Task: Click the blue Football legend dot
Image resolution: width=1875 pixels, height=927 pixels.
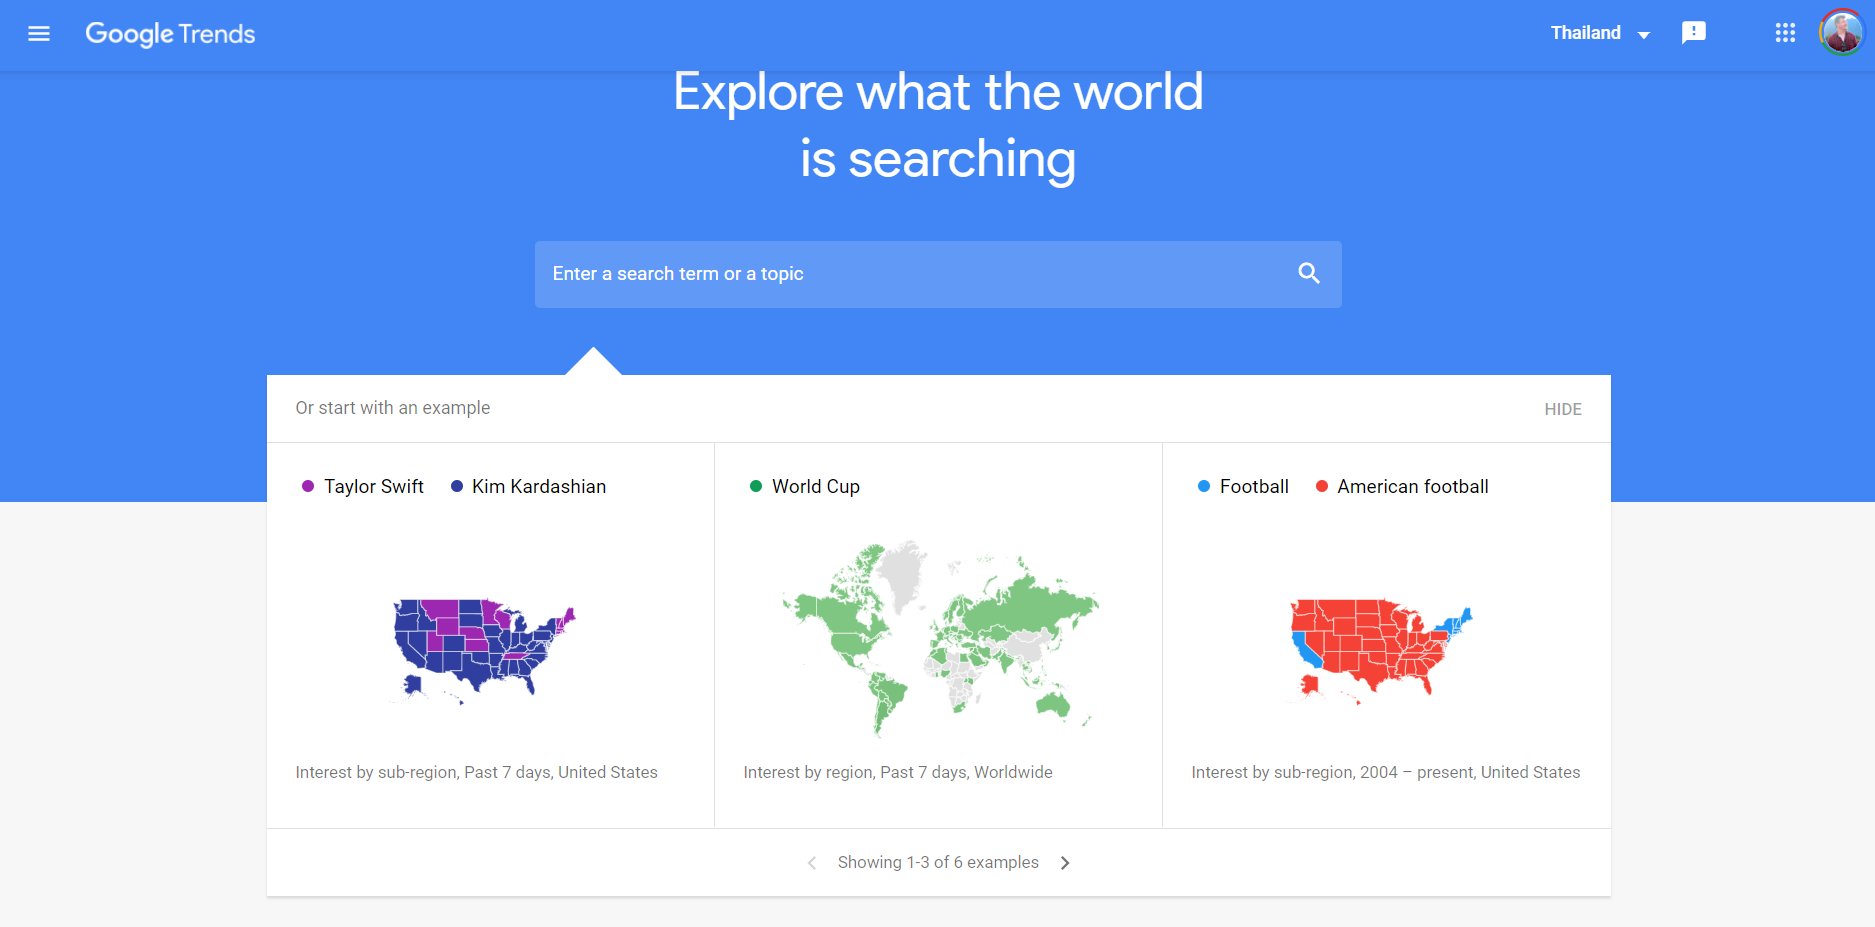Action: (x=1204, y=486)
